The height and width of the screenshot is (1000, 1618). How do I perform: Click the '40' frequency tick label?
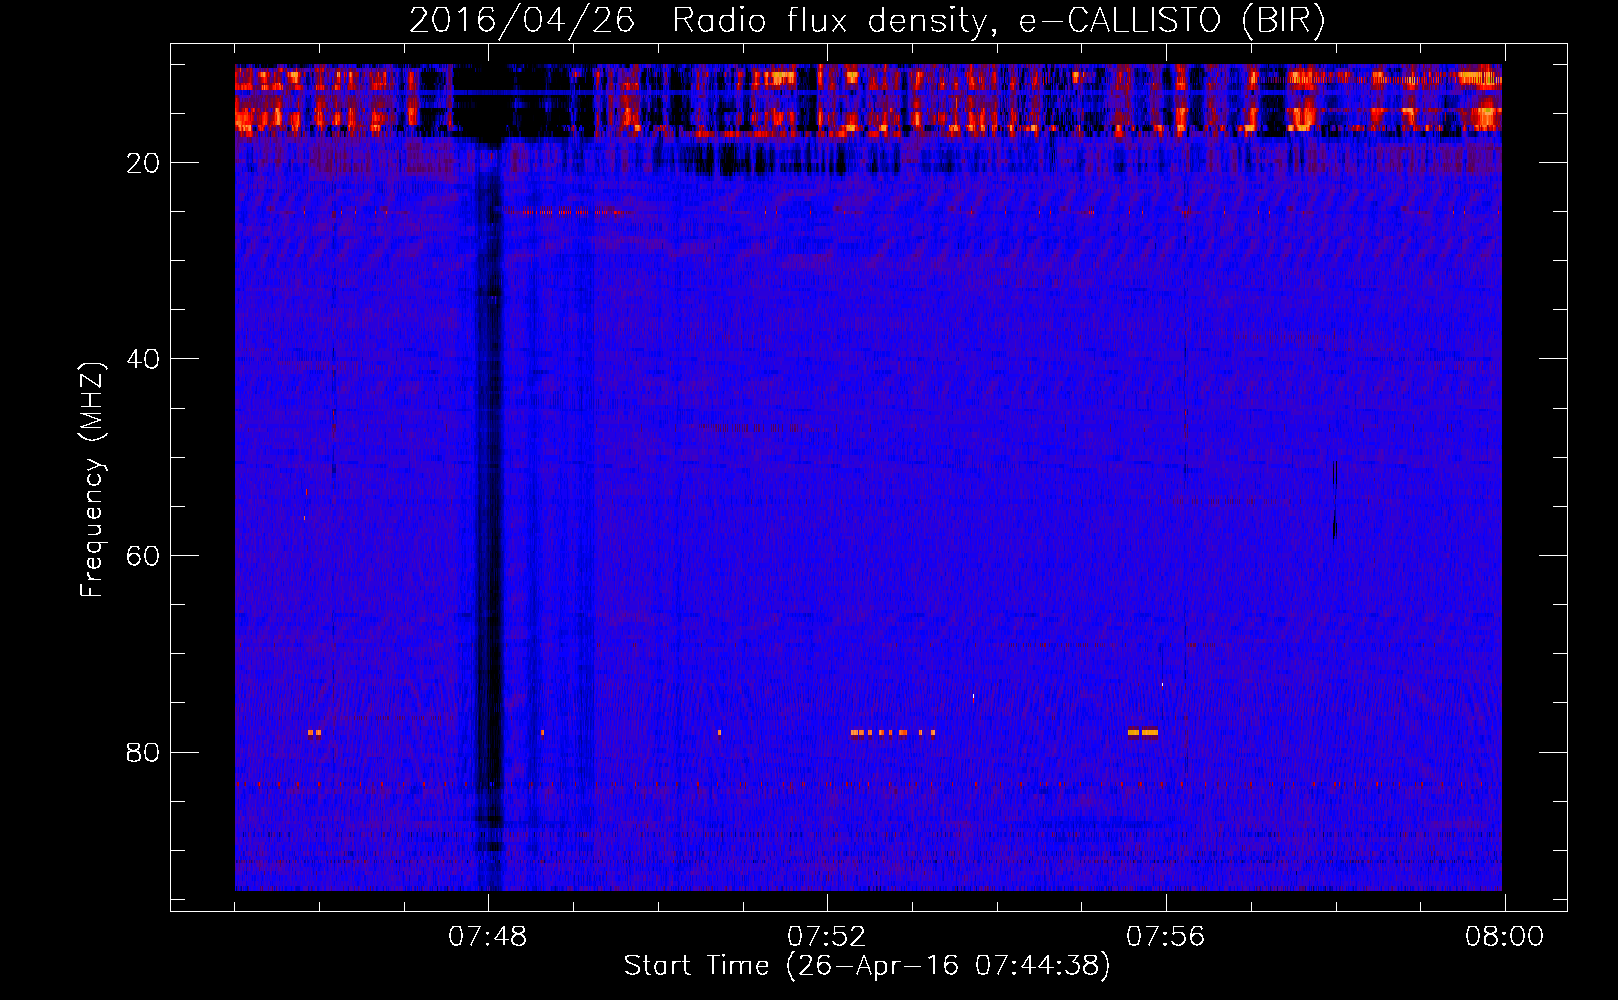tap(143, 359)
